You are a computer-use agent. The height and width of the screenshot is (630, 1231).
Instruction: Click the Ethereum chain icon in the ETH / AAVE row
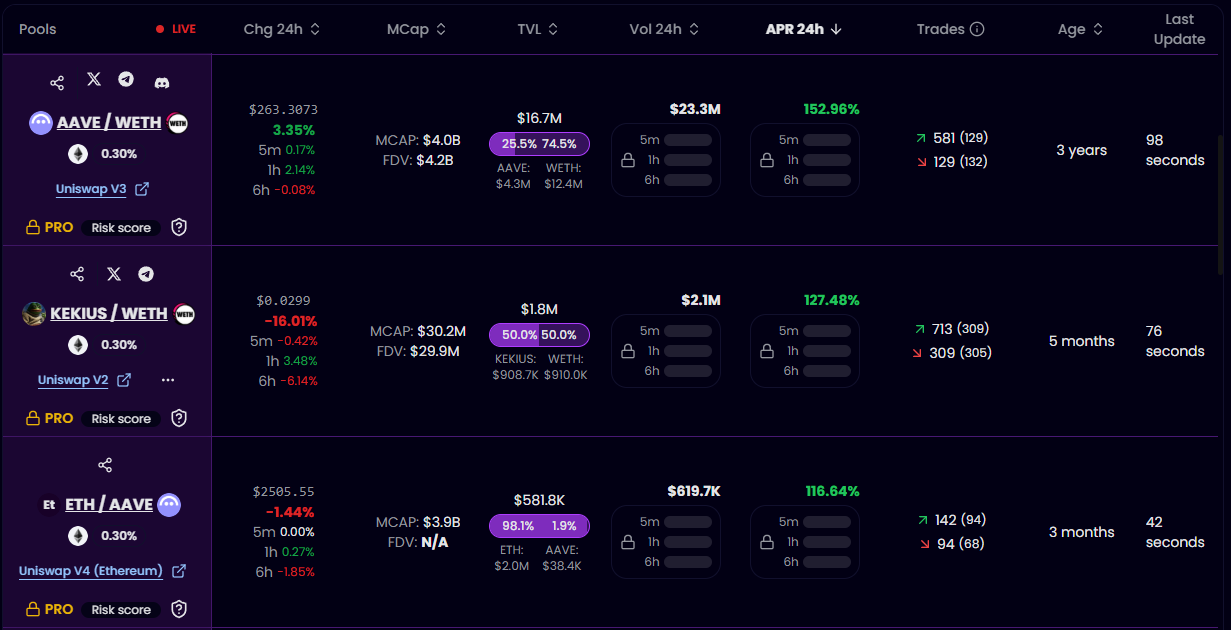77,536
